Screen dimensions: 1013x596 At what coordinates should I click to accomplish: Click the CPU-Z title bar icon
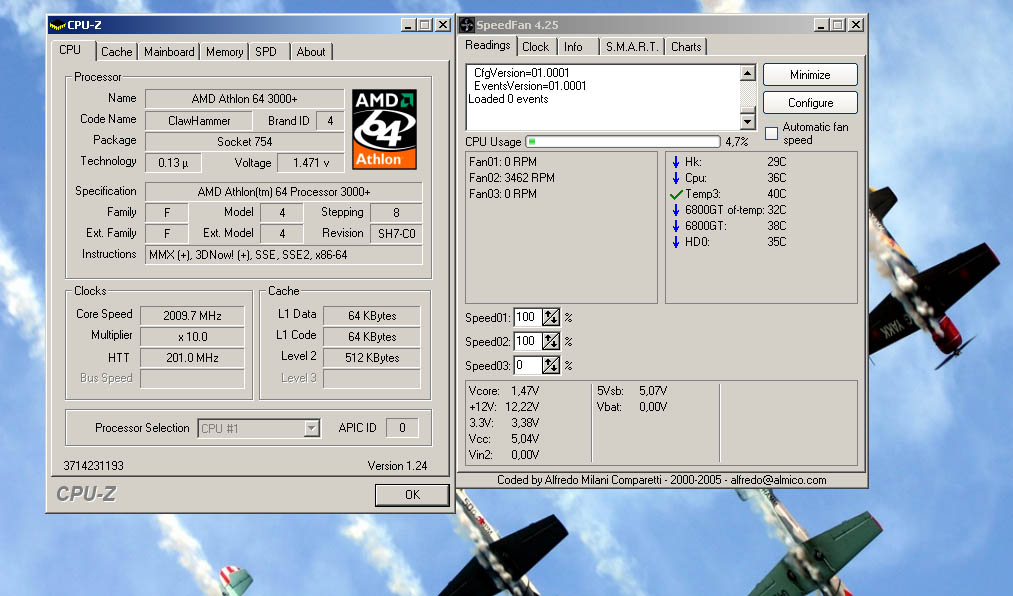(x=57, y=25)
